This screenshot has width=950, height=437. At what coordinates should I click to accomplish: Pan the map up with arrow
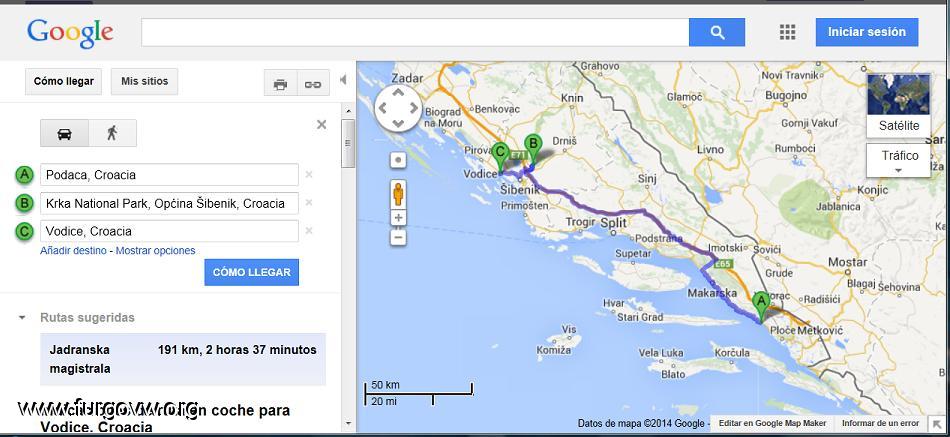[x=398, y=93]
